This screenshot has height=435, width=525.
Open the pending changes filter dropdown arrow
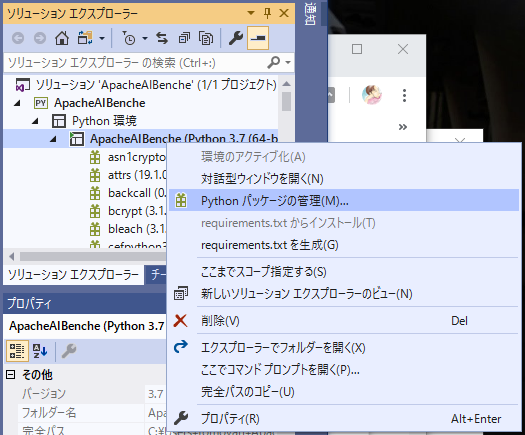pyautogui.click(x=145, y=39)
